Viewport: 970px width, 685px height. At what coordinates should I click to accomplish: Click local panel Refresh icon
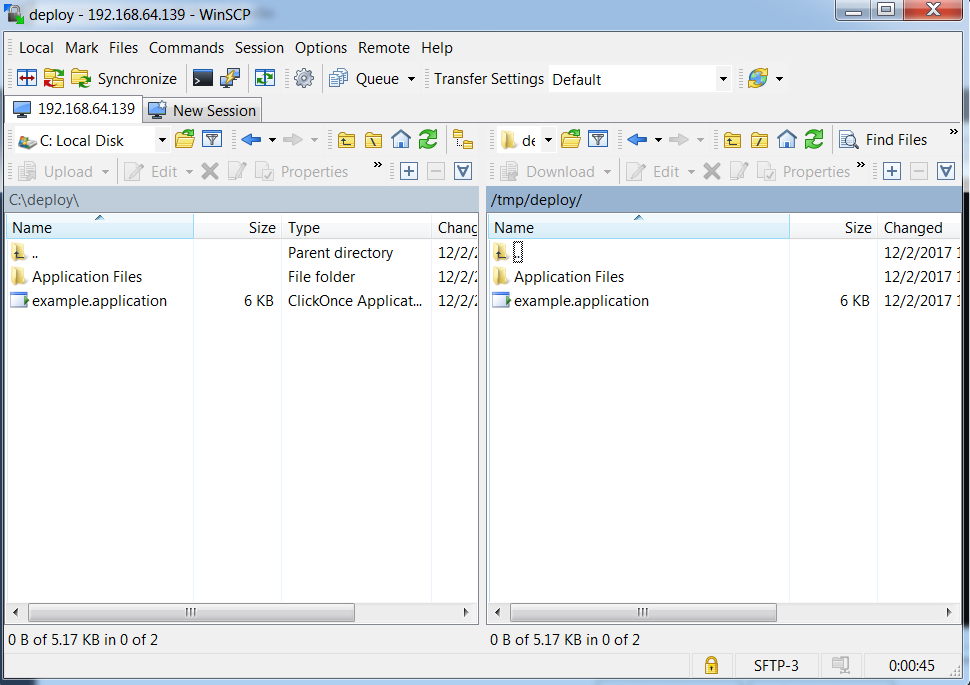coord(428,139)
